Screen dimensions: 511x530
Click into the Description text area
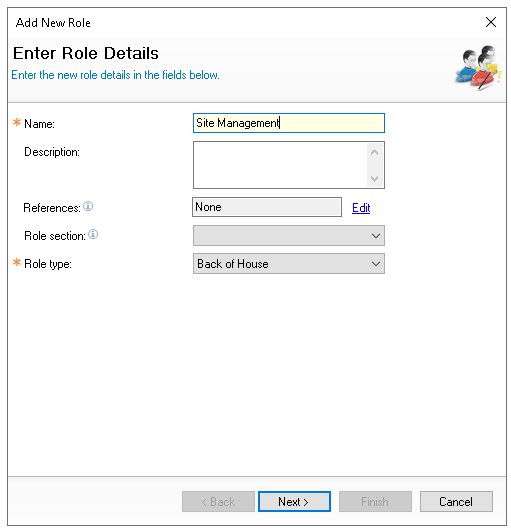point(281,165)
